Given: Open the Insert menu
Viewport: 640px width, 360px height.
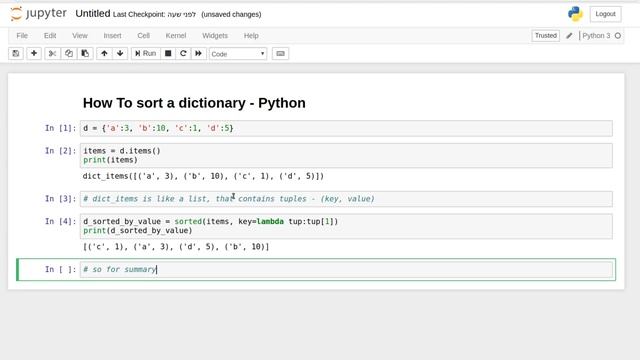Looking at the screenshot, I should click(112, 36).
